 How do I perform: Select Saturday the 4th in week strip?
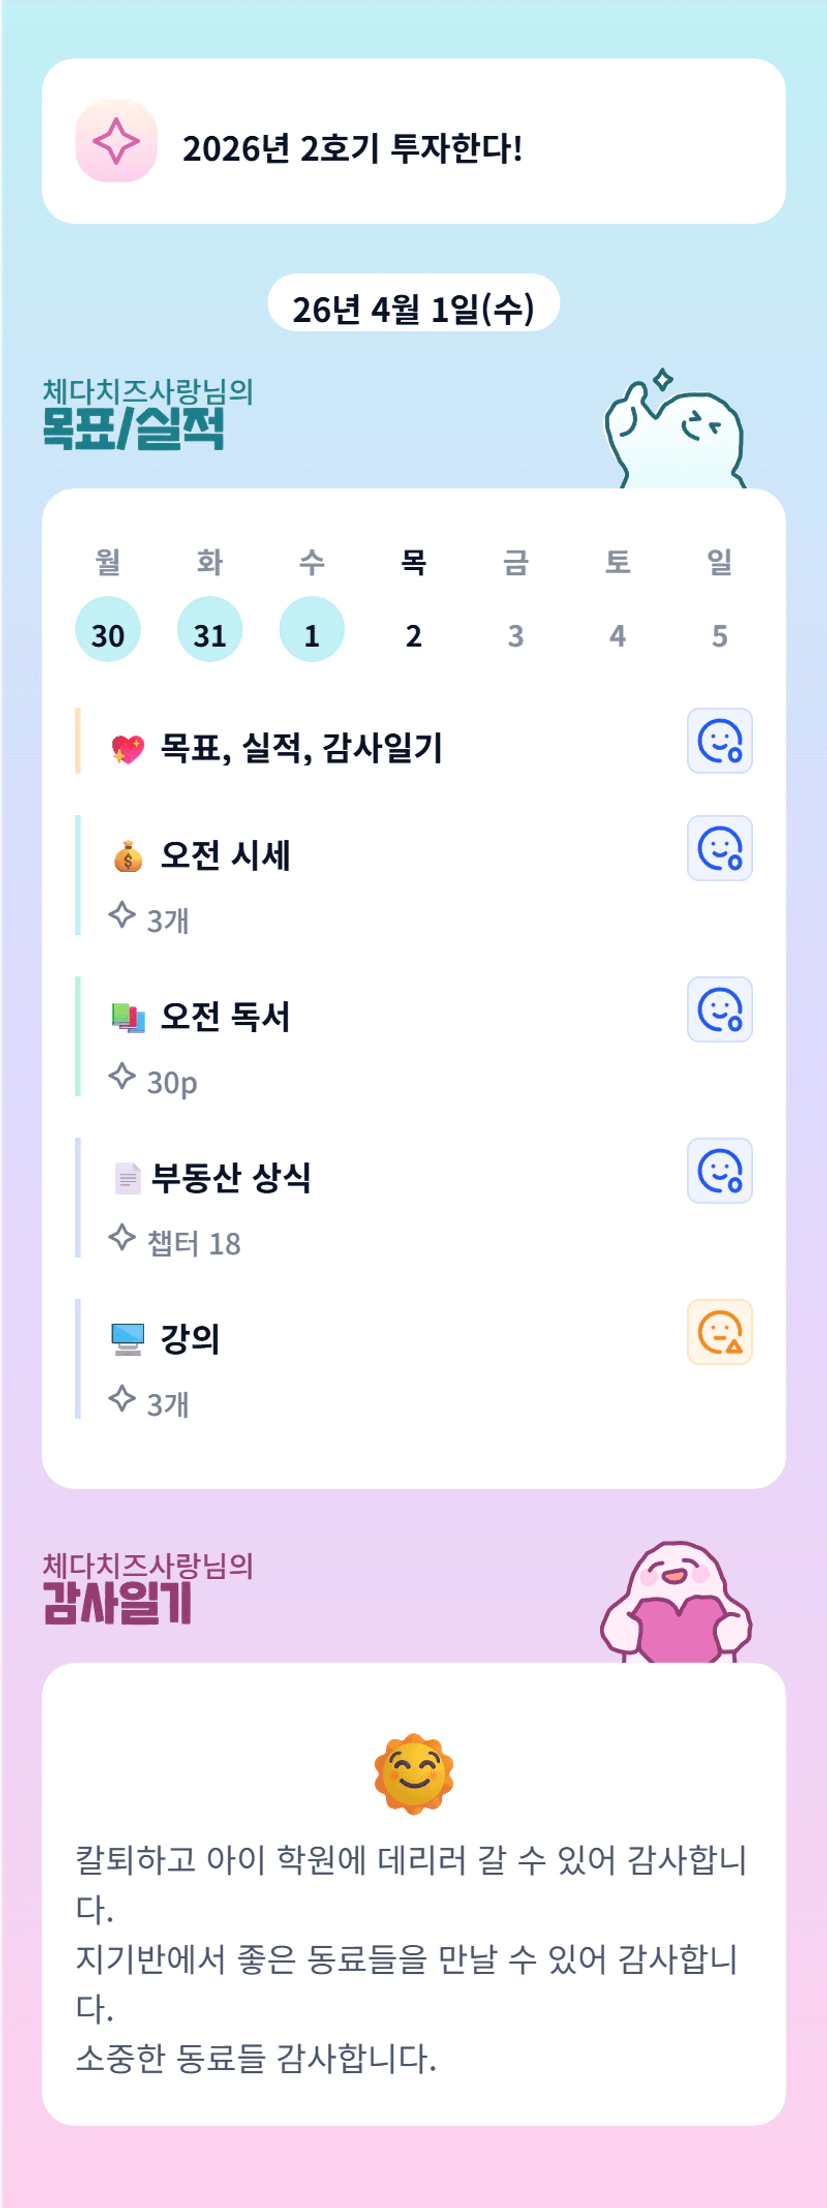point(618,634)
